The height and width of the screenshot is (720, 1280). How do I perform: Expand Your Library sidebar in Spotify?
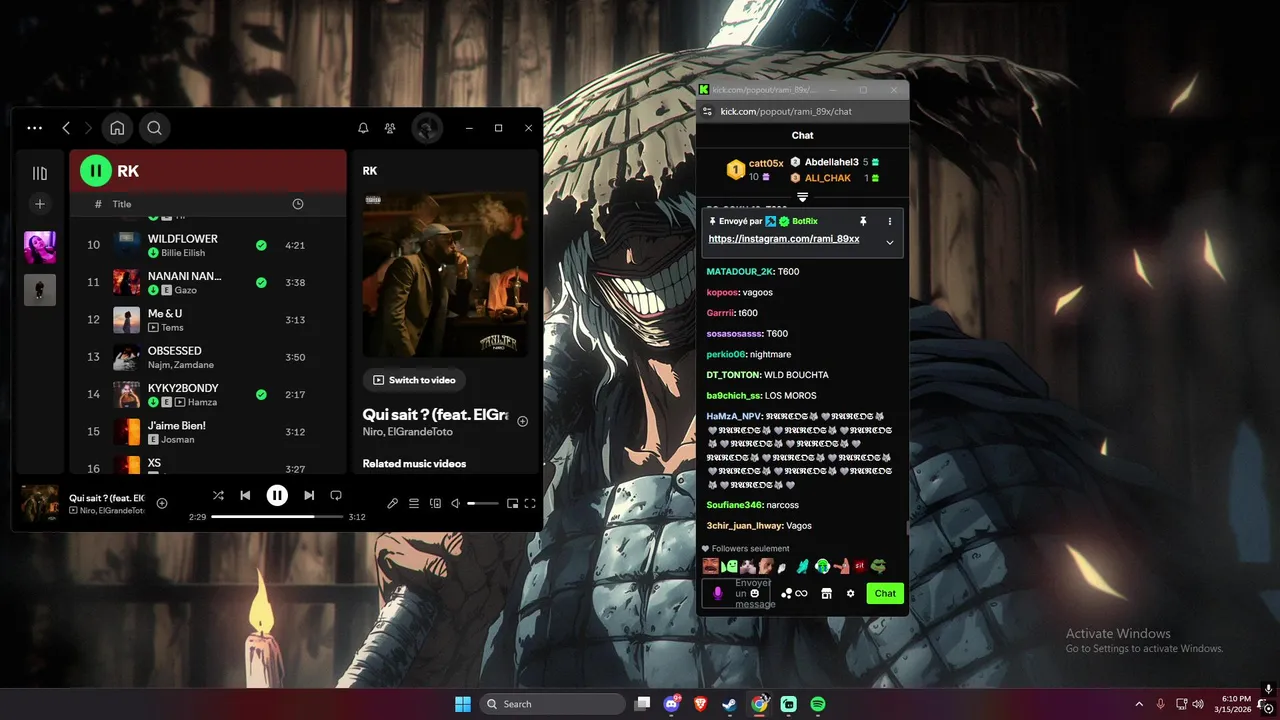click(40, 173)
